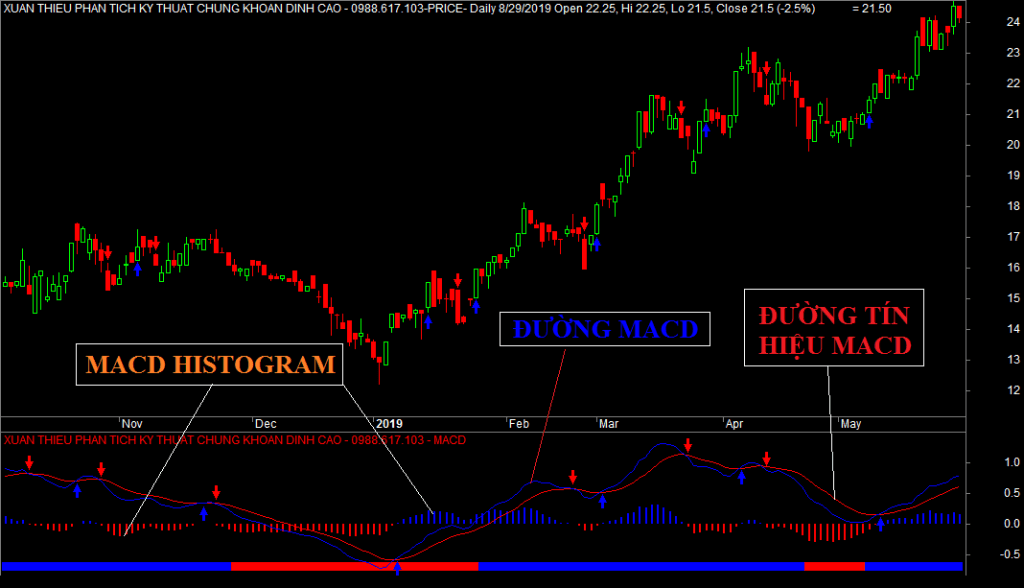1024x588 pixels.
Task: Select the Nov month marker on the time axis
Action: (x=132, y=424)
